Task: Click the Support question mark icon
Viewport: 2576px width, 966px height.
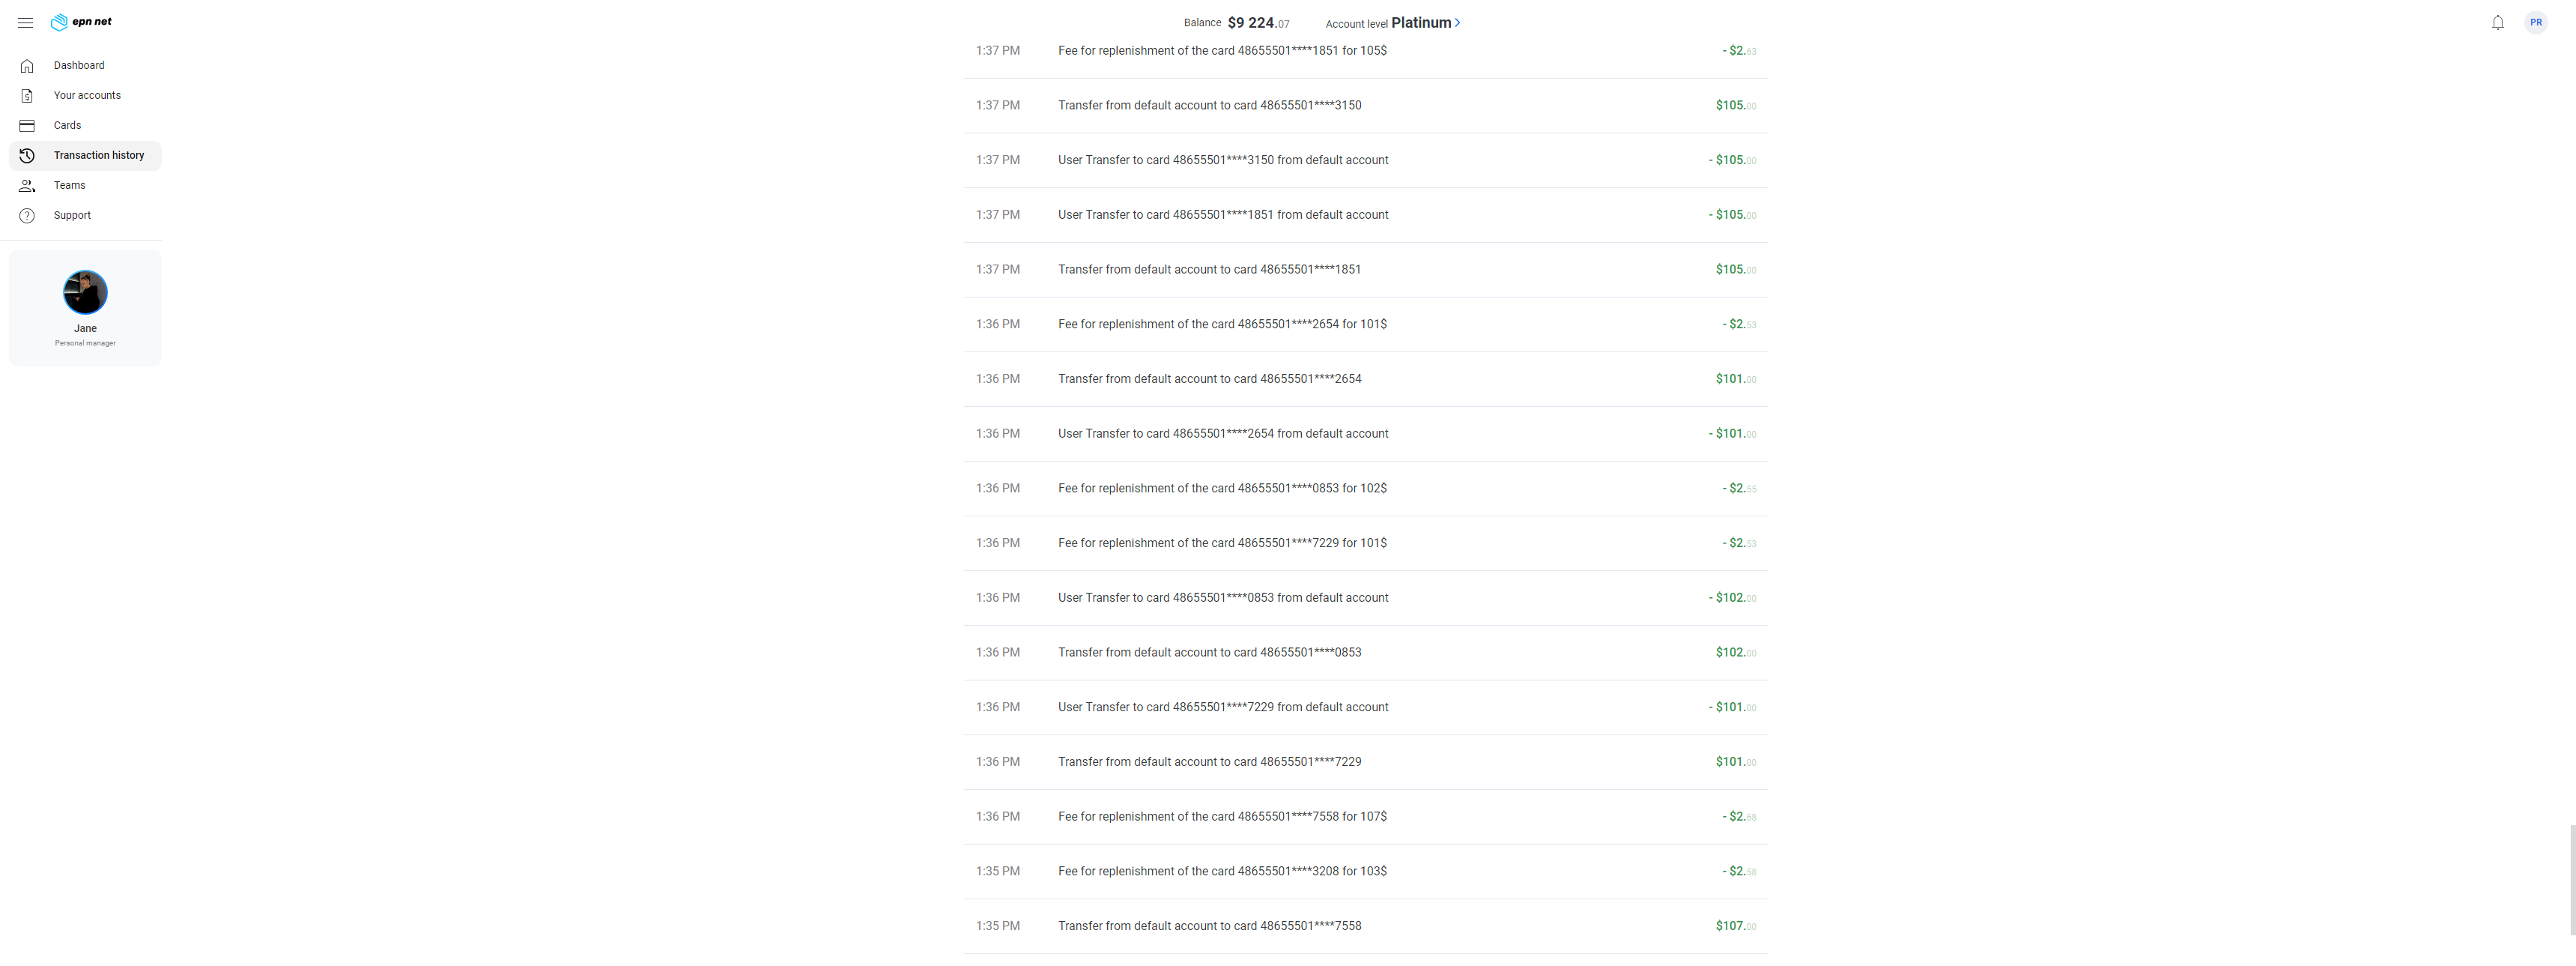Action: [x=27, y=216]
